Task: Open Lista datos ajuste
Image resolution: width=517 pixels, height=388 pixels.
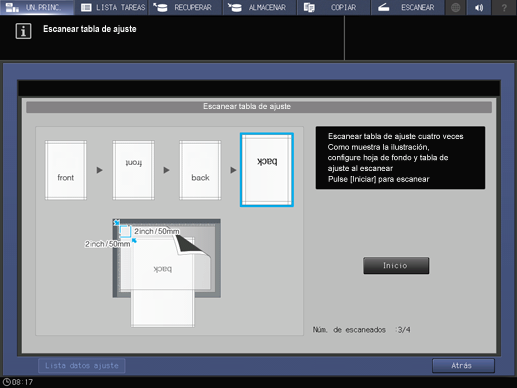Action: pos(82,366)
